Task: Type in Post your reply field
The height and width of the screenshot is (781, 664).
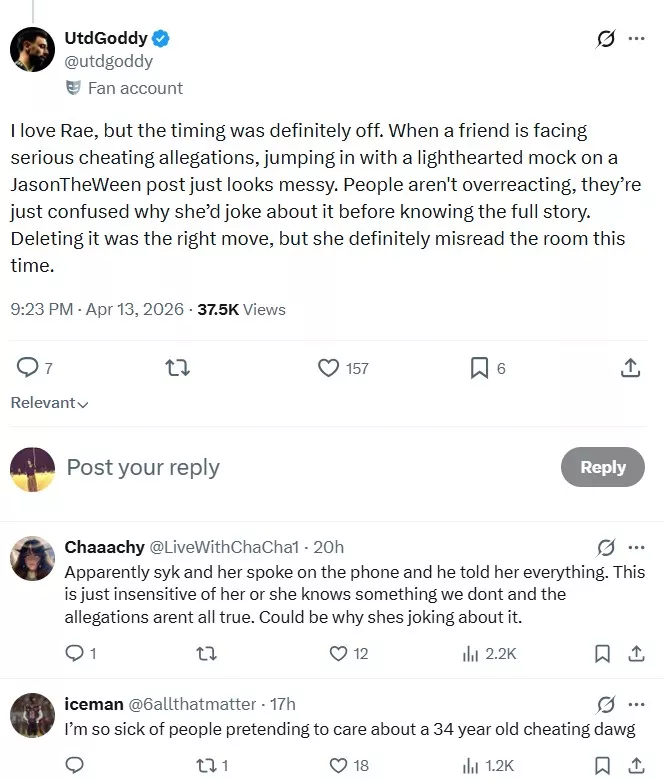Action: pos(300,467)
